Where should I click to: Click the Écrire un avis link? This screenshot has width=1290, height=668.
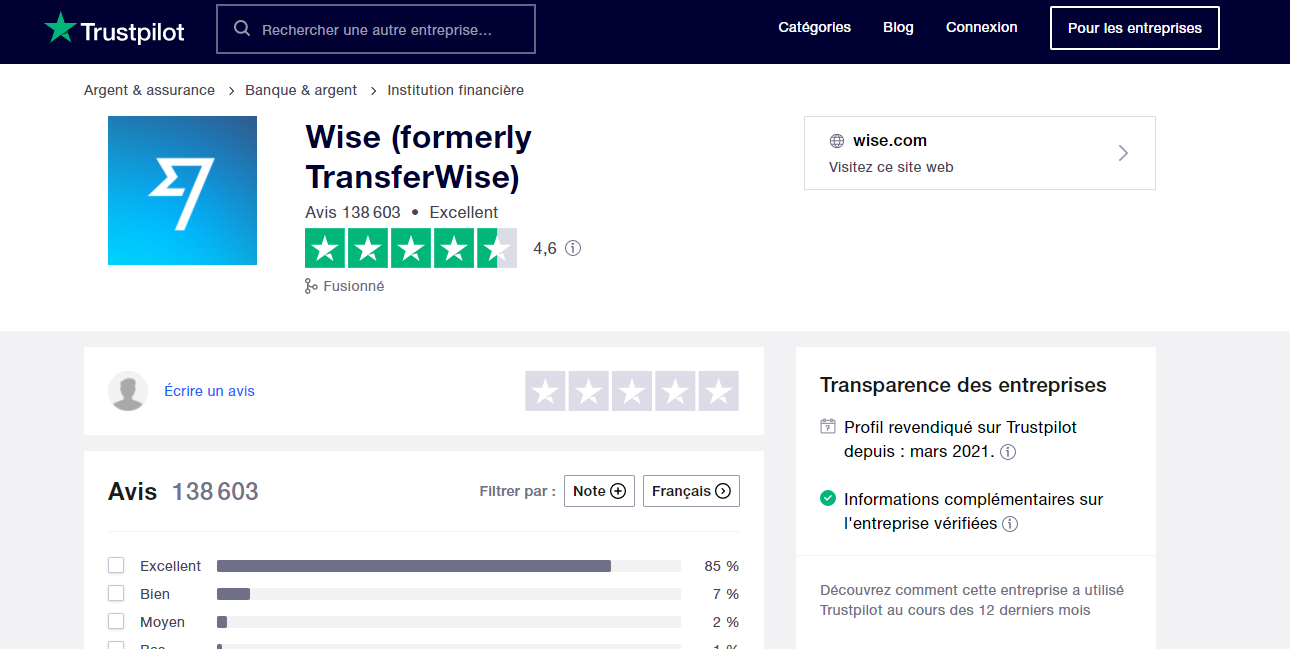click(209, 391)
